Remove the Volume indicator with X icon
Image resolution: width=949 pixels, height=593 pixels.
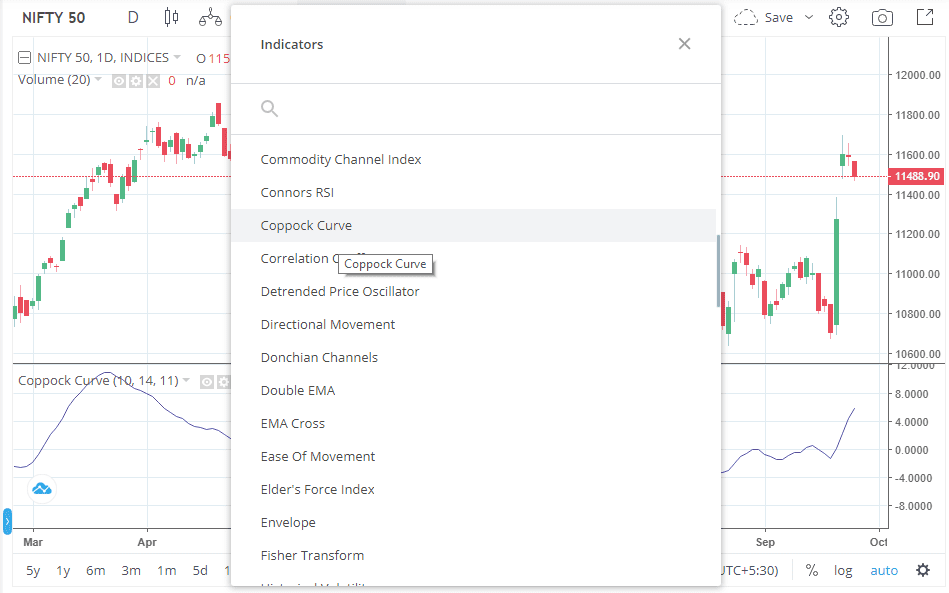click(x=153, y=81)
